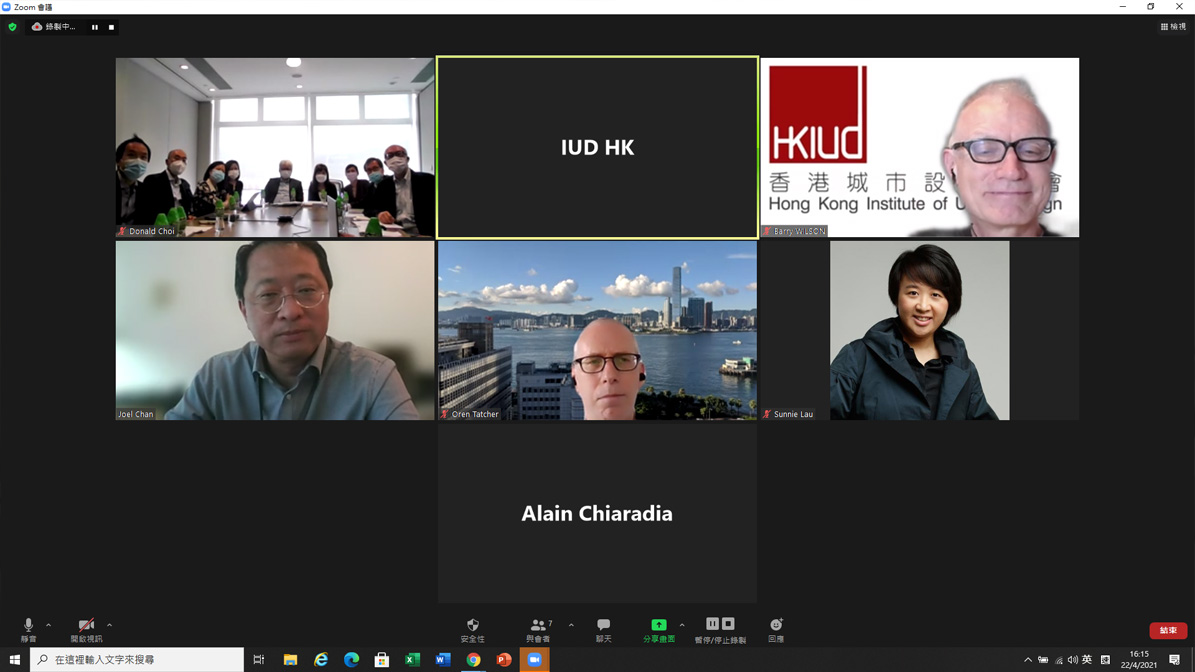
Task: Open the Chat panel
Action: click(x=604, y=629)
